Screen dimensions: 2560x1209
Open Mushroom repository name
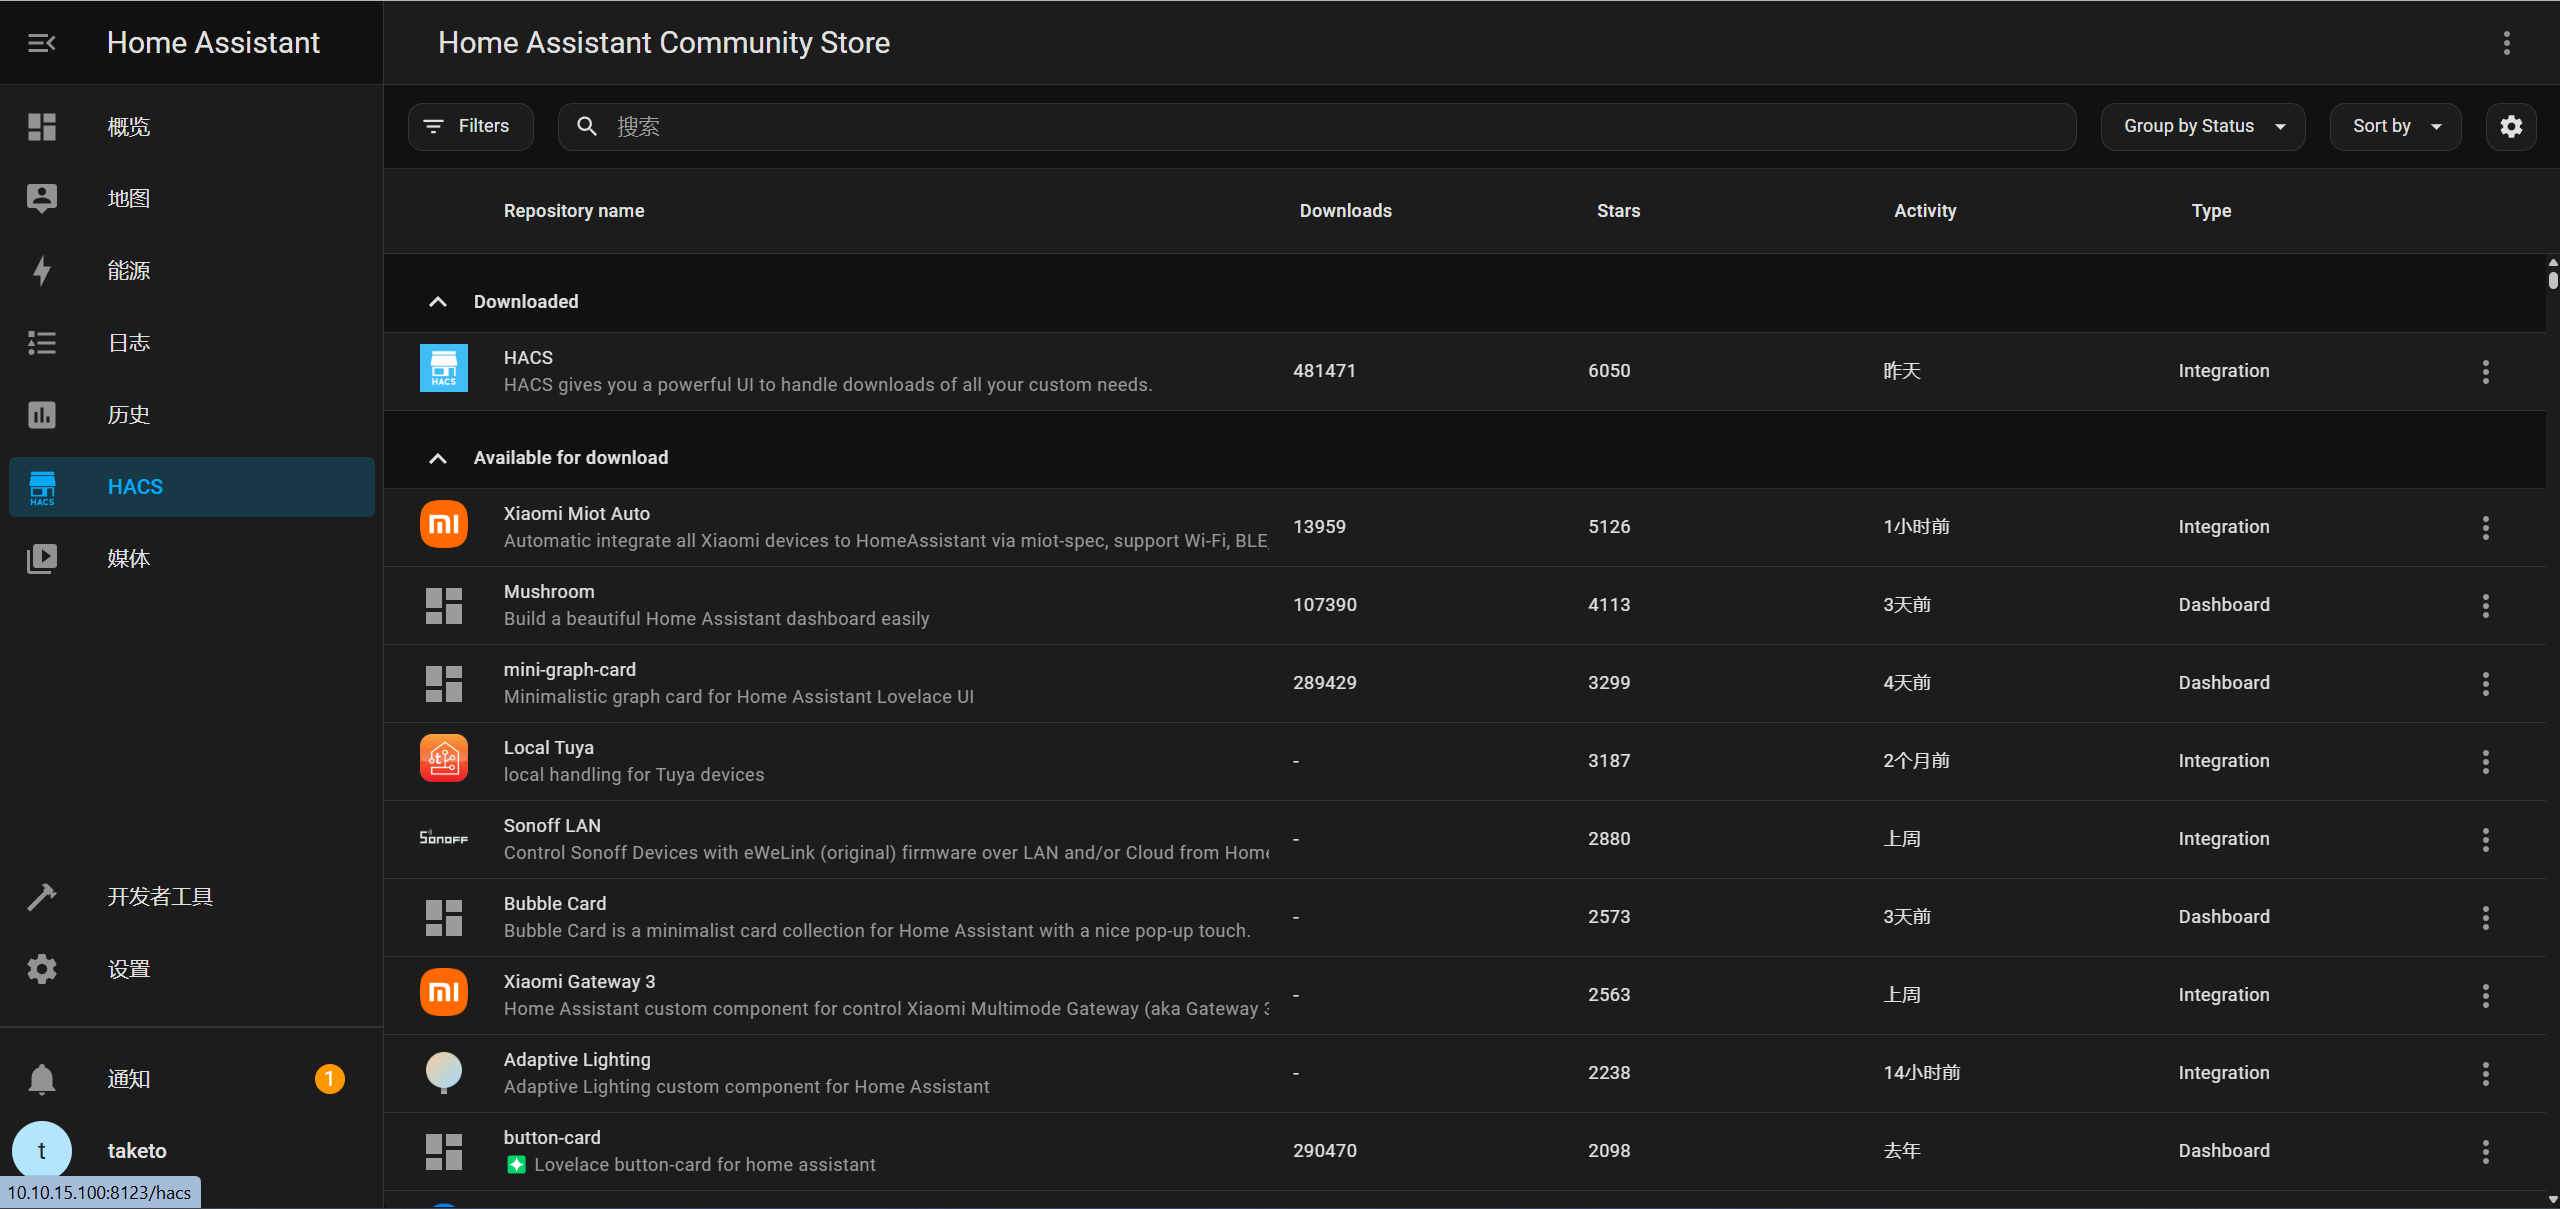point(549,592)
